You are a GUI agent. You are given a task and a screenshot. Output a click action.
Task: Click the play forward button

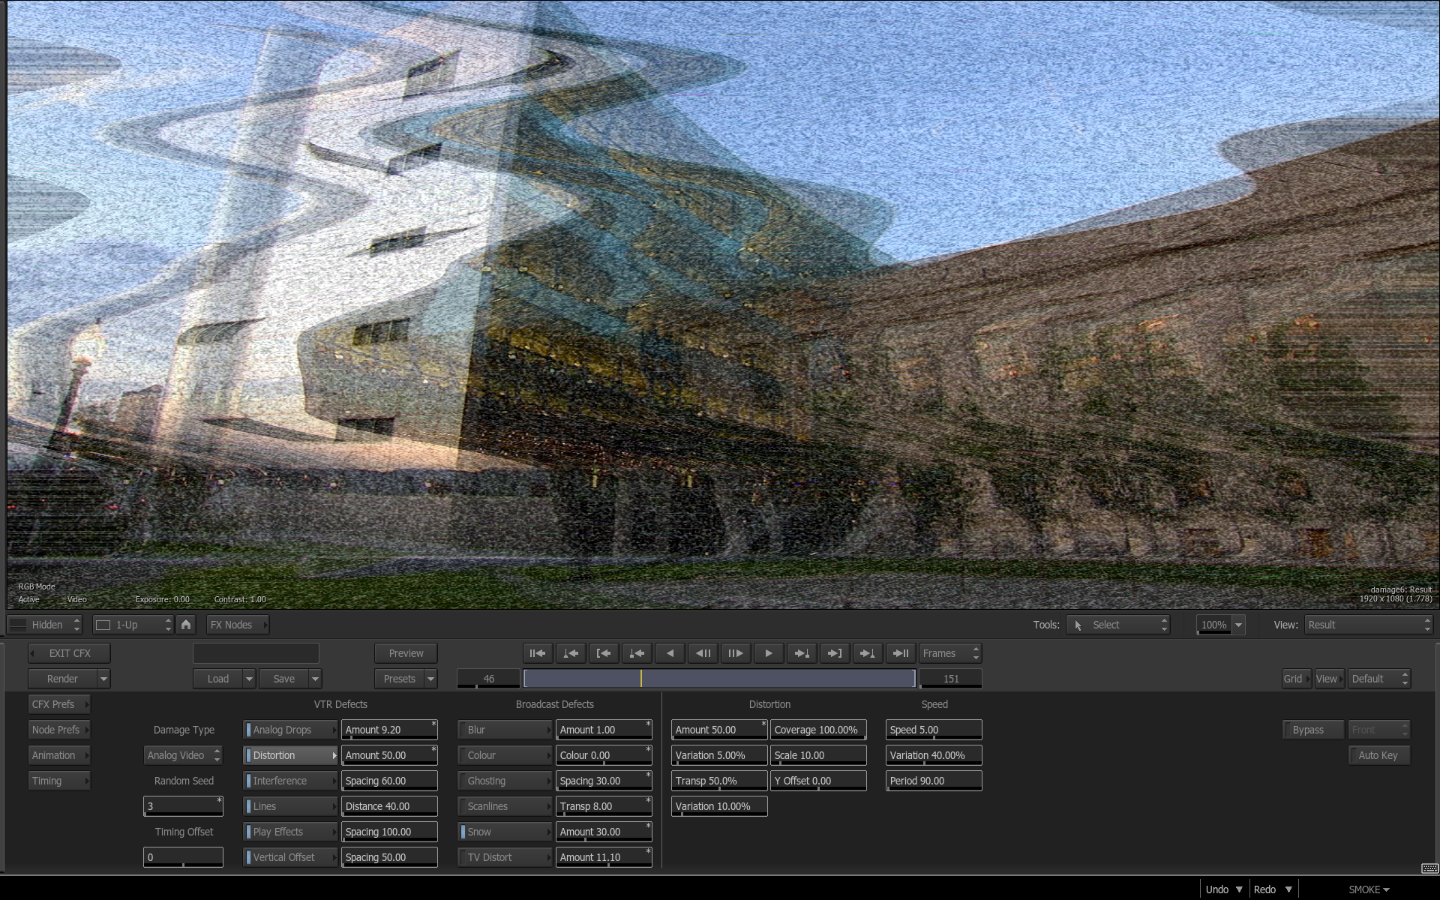[768, 653]
